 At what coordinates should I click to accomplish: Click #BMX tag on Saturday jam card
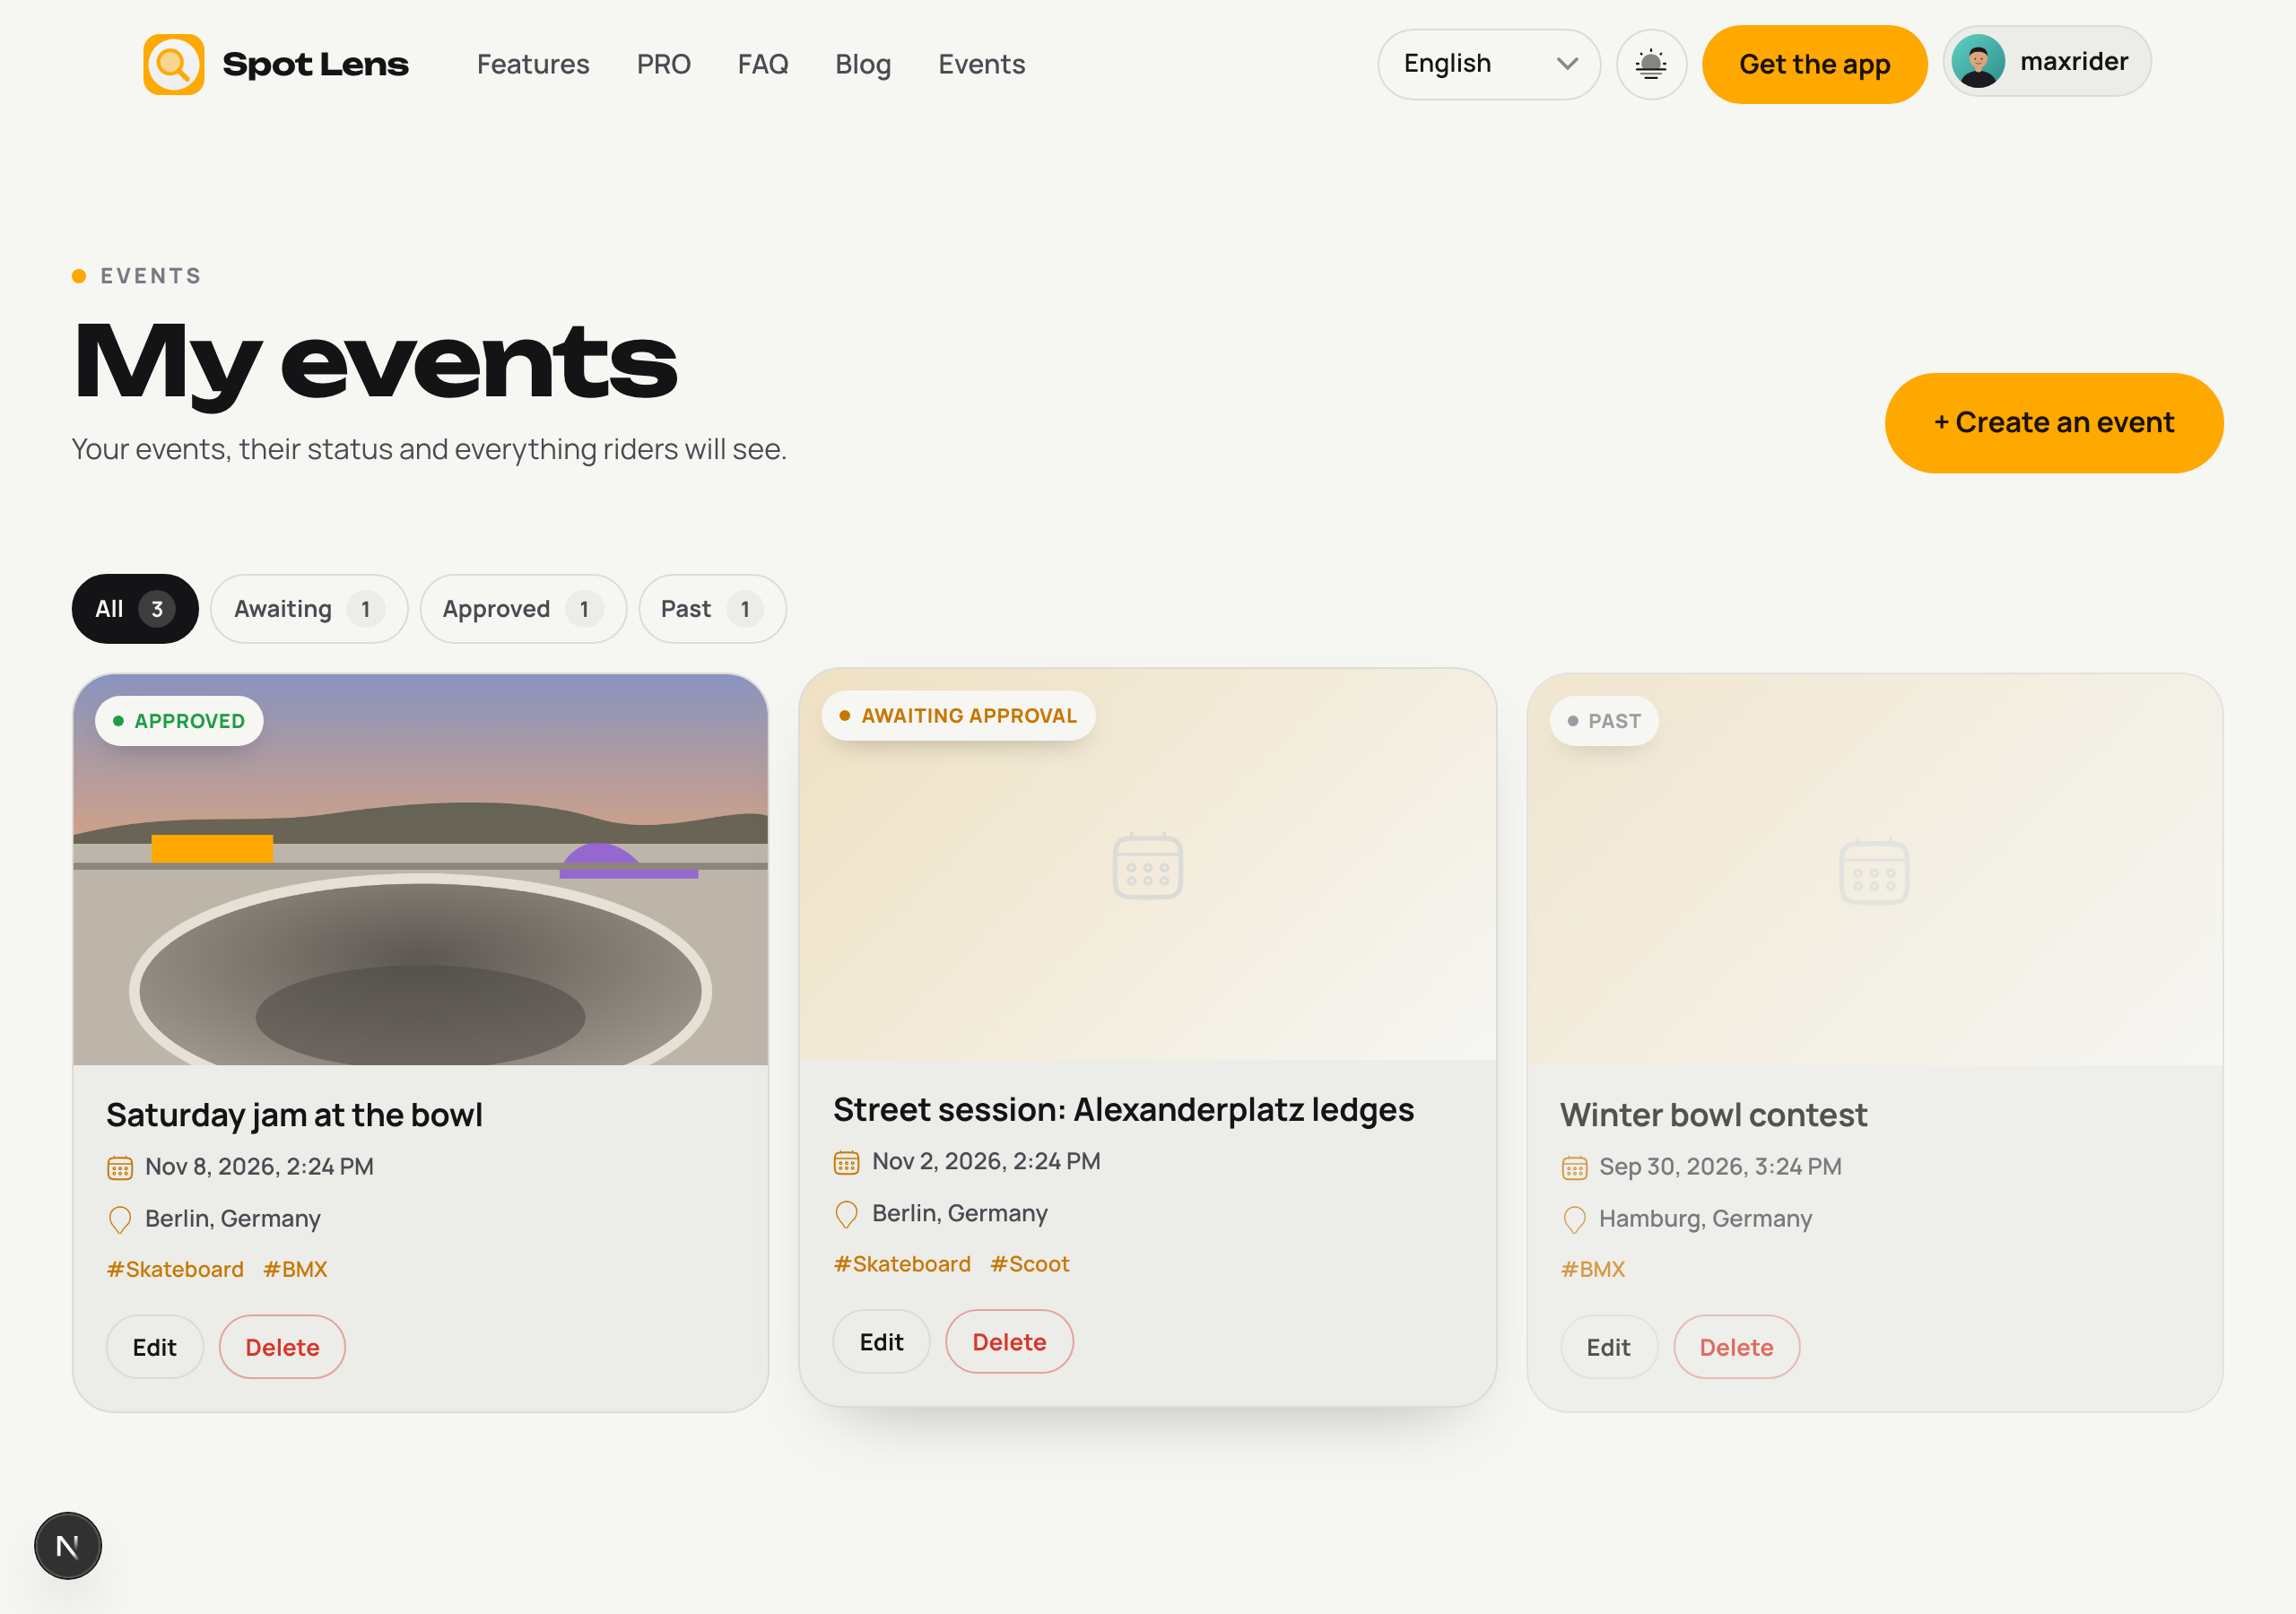click(295, 1270)
